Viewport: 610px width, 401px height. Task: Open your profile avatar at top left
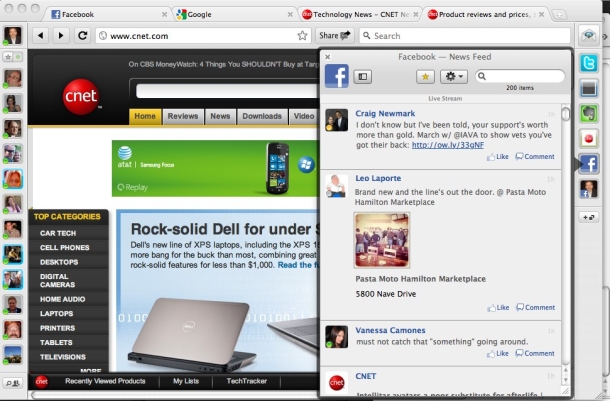pyautogui.click(x=12, y=35)
